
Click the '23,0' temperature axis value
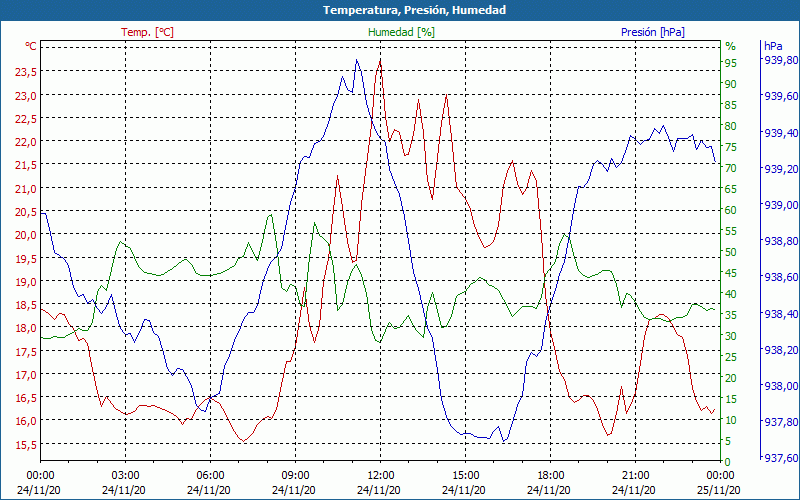[26, 95]
